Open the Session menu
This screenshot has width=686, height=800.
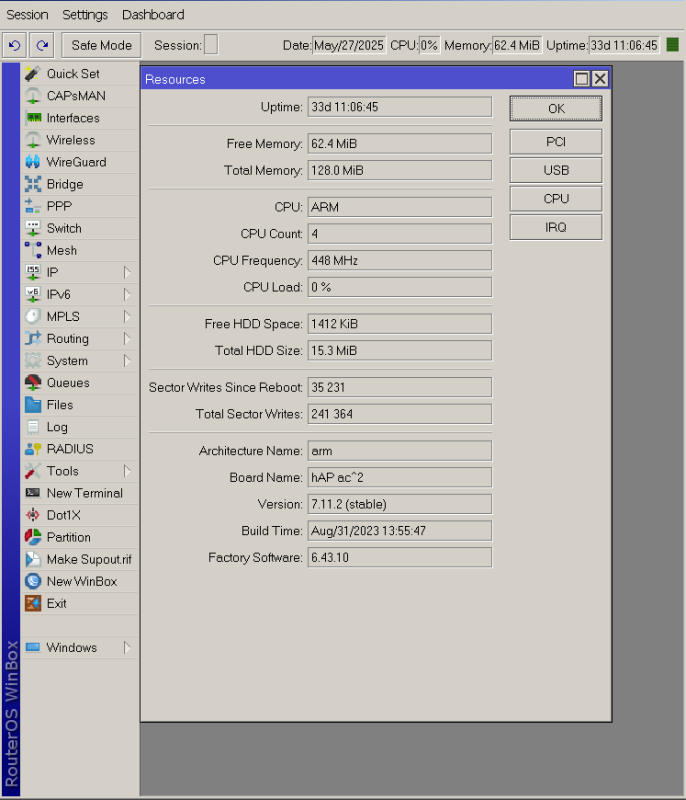27,15
